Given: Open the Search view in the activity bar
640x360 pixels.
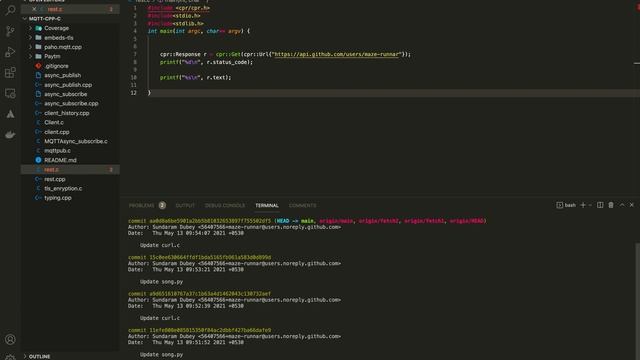Looking at the screenshot, I should (x=10, y=10).
